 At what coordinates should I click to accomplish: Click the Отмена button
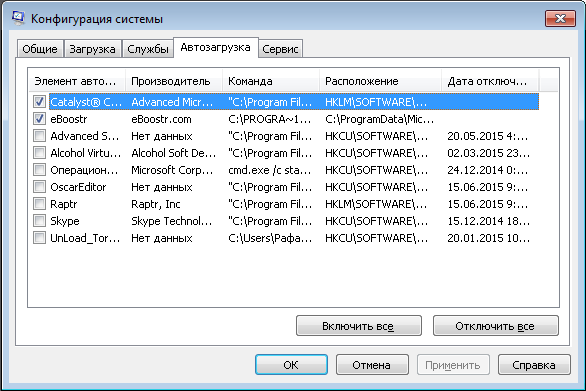click(372, 365)
